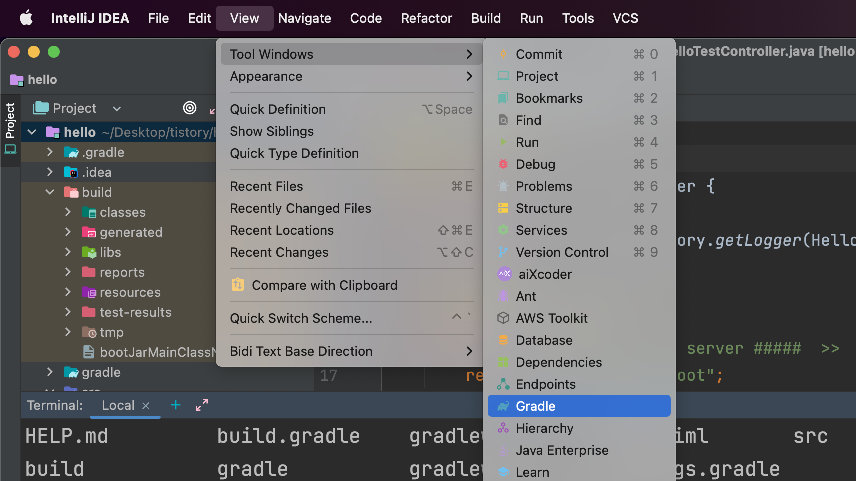Click the Ant icon in submenu

[x=503, y=296]
